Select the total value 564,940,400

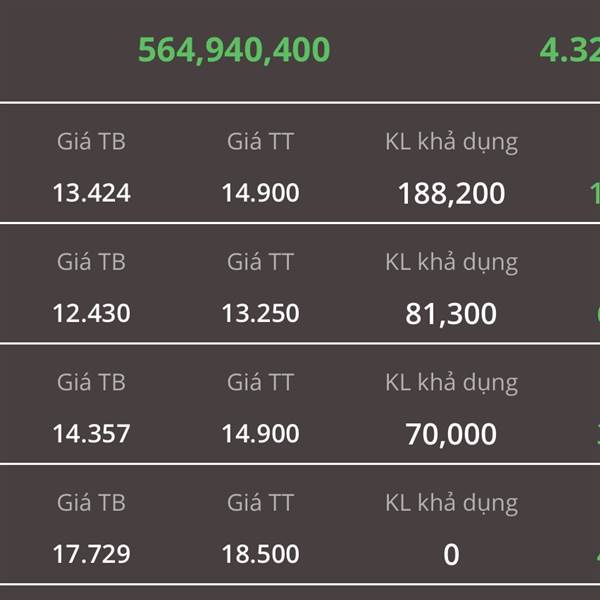point(234,50)
